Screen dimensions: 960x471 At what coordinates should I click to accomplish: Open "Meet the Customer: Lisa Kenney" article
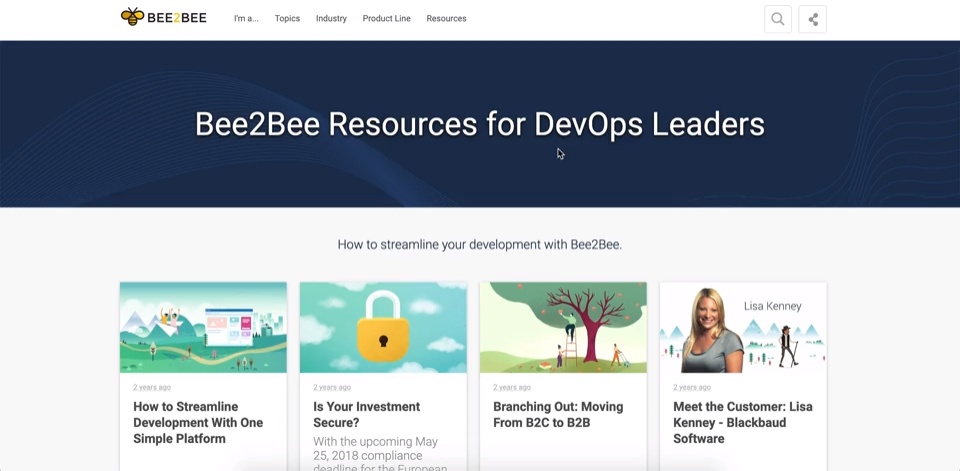[x=742, y=422]
